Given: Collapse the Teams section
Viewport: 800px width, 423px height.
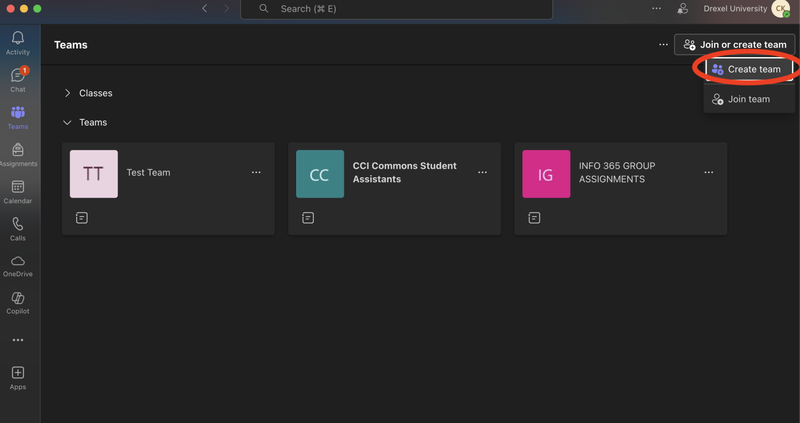Looking at the screenshot, I should coord(68,122).
